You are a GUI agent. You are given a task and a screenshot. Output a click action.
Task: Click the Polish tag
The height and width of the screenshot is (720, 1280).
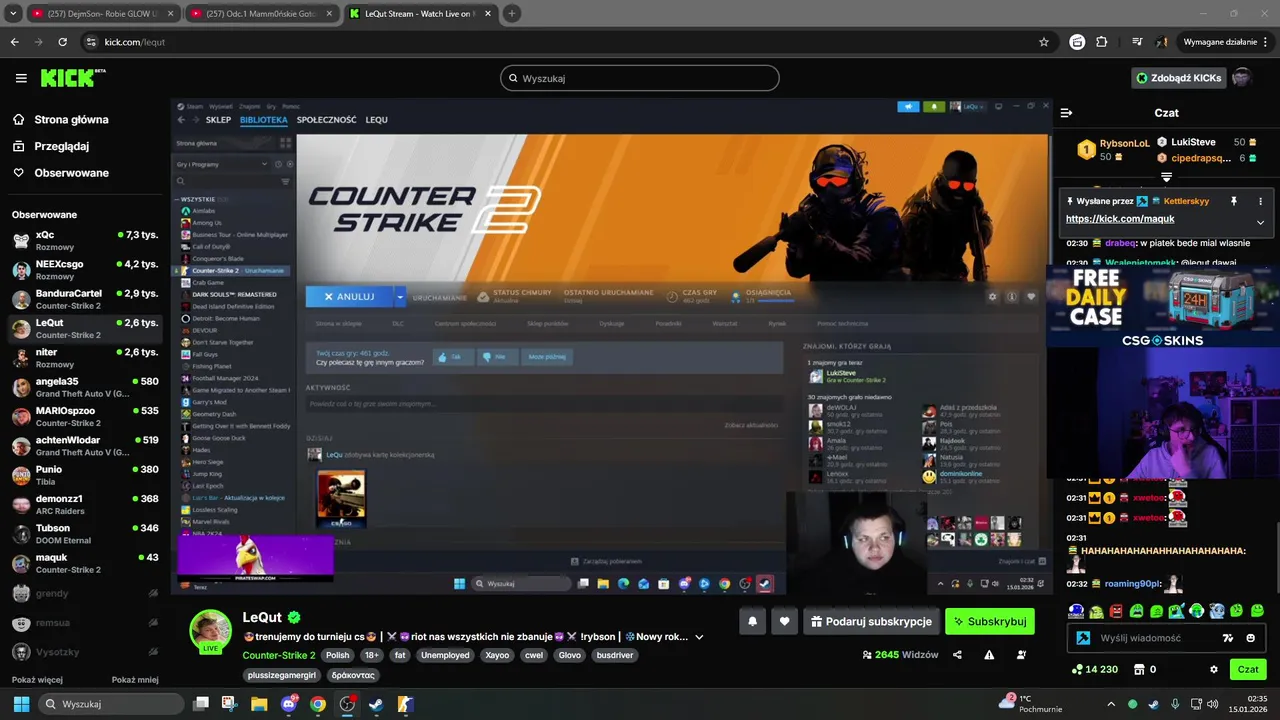click(x=337, y=655)
